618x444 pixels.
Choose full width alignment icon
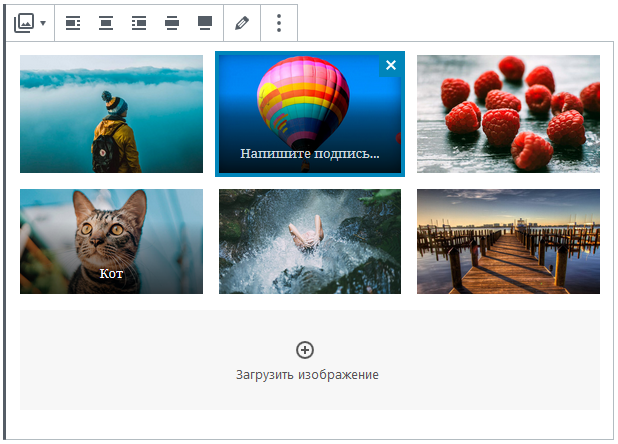[x=205, y=23]
